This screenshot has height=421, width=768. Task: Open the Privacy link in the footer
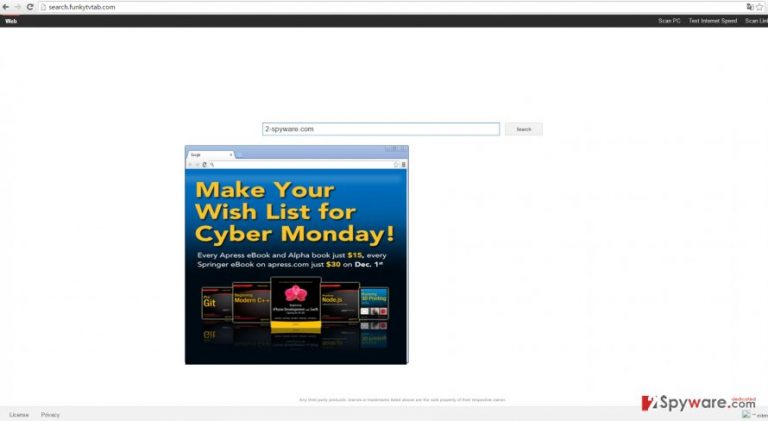(50, 415)
